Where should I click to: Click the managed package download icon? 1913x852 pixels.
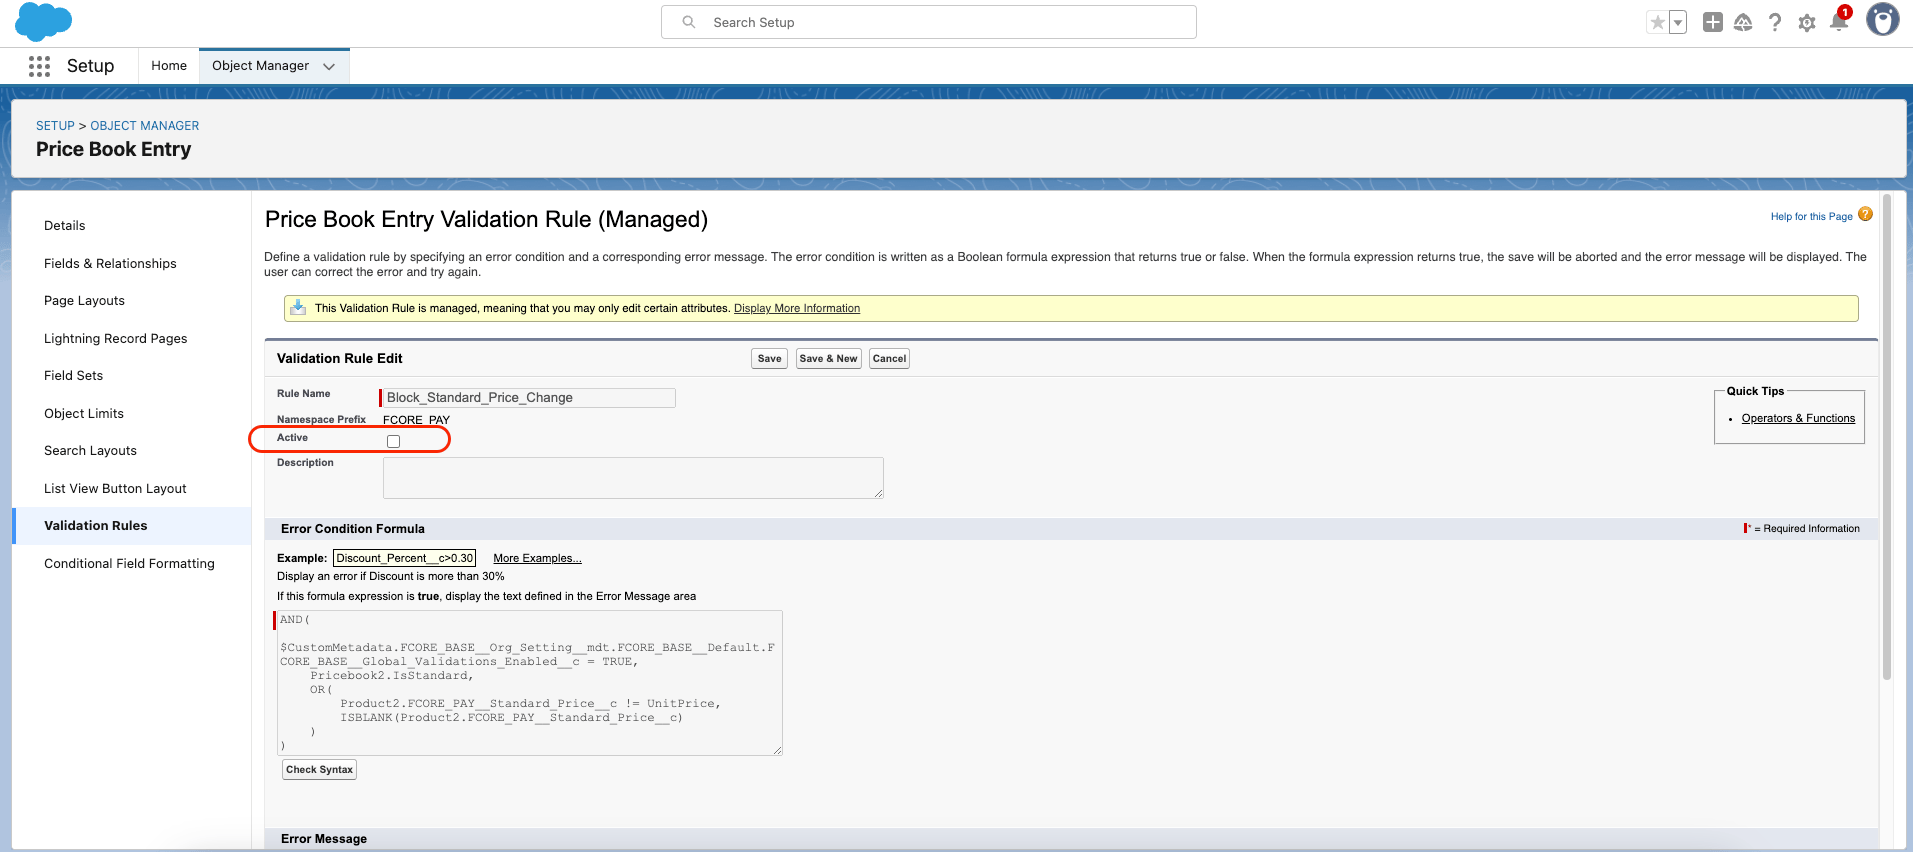click(x=298, y=307)
